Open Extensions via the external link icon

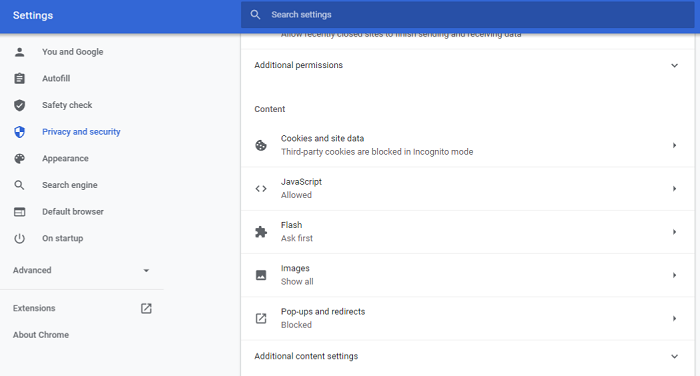pos(146,308)
